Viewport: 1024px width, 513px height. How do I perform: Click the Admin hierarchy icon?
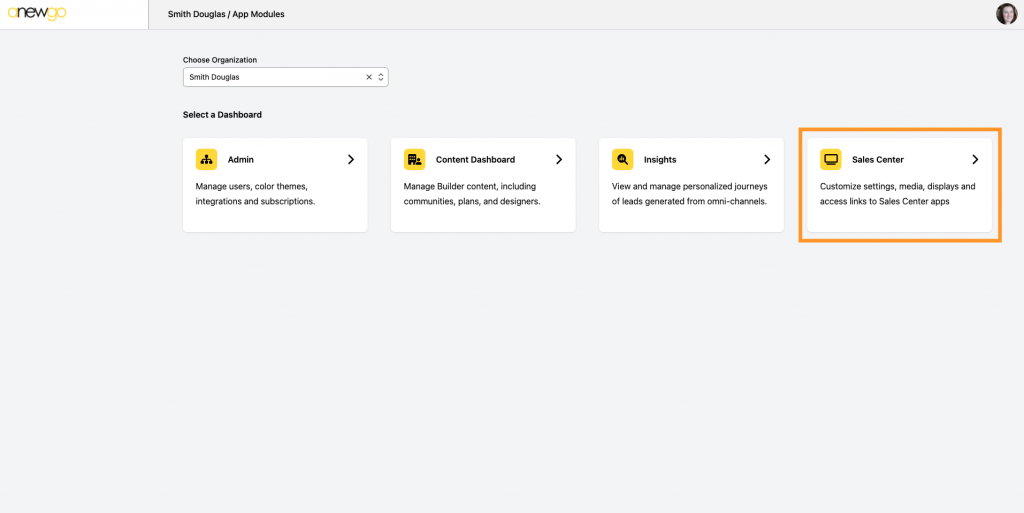[x=206, y=159]
